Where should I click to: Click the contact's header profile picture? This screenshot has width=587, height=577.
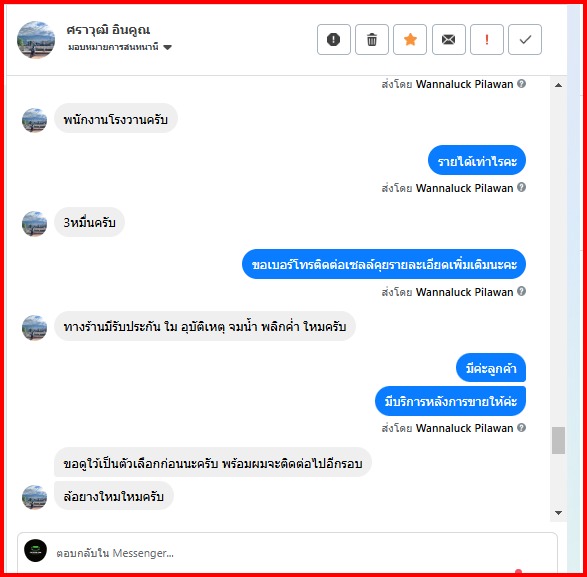pyautogui.click(x=36, y=40)
